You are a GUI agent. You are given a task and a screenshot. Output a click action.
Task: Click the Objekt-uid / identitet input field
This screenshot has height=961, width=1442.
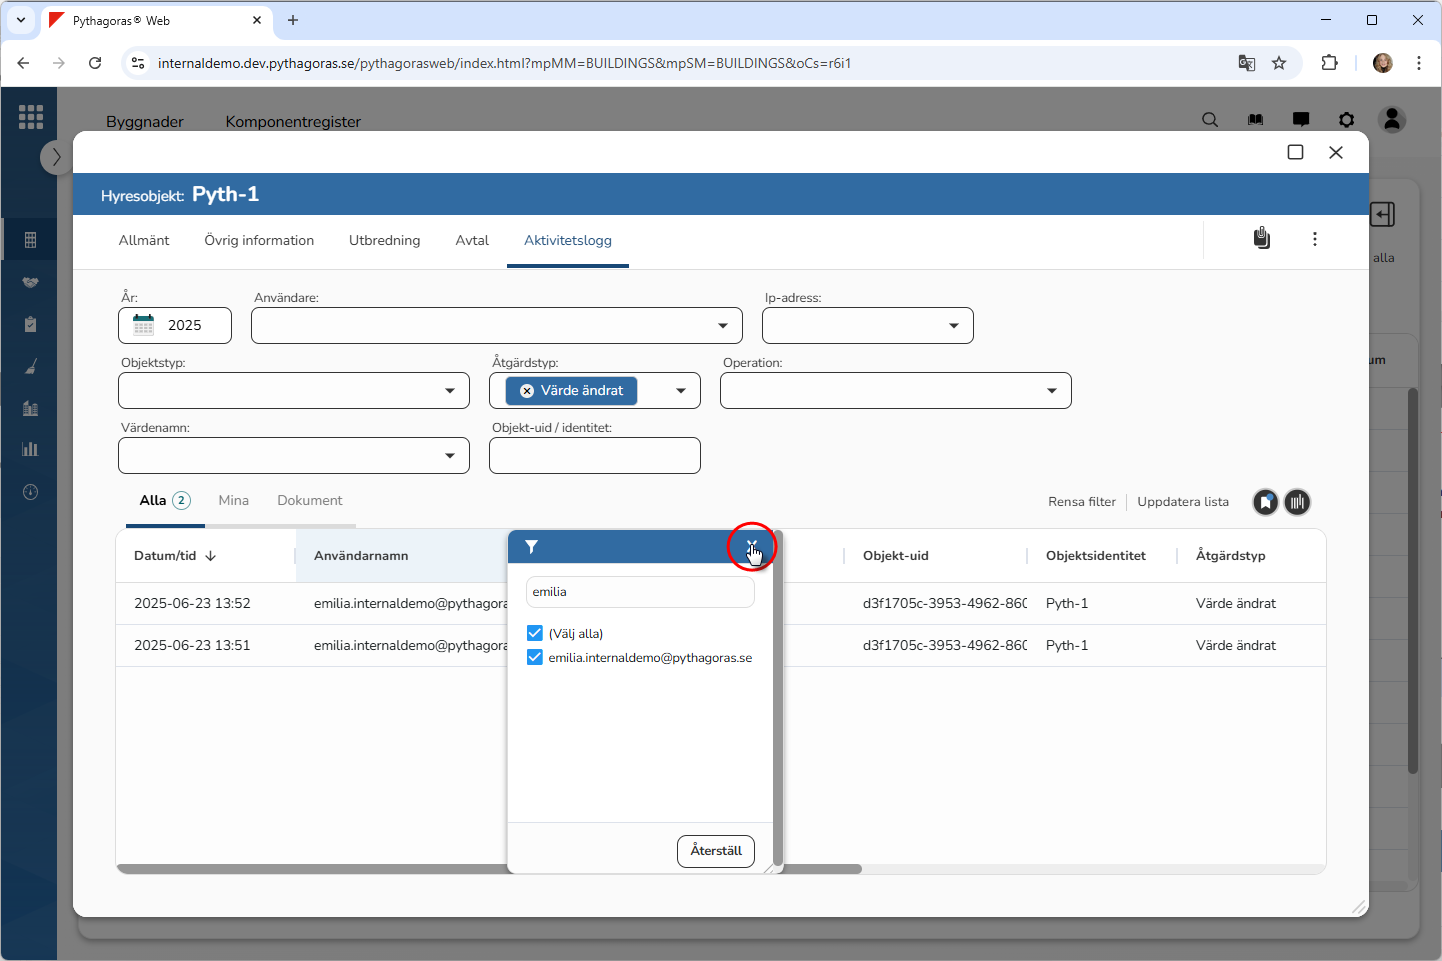[594, 456]
